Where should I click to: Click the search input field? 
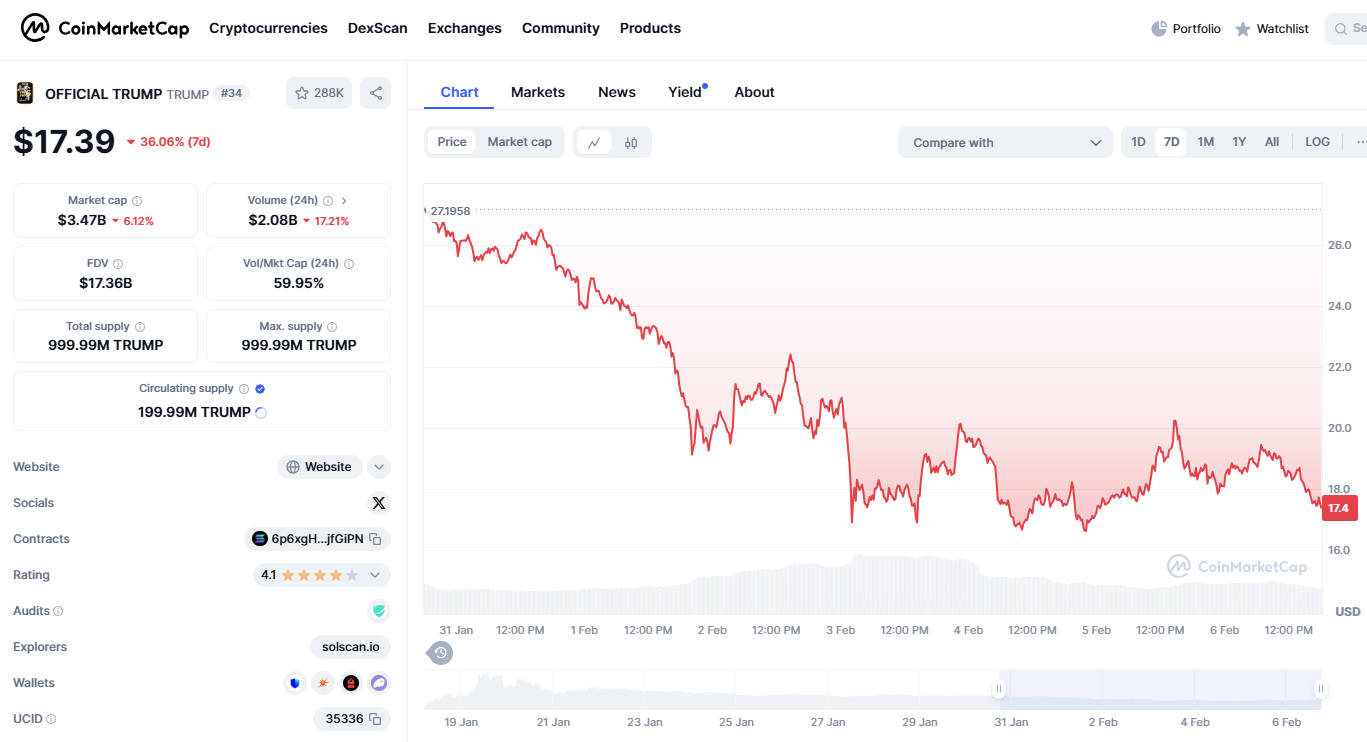tap(1346, 29)
